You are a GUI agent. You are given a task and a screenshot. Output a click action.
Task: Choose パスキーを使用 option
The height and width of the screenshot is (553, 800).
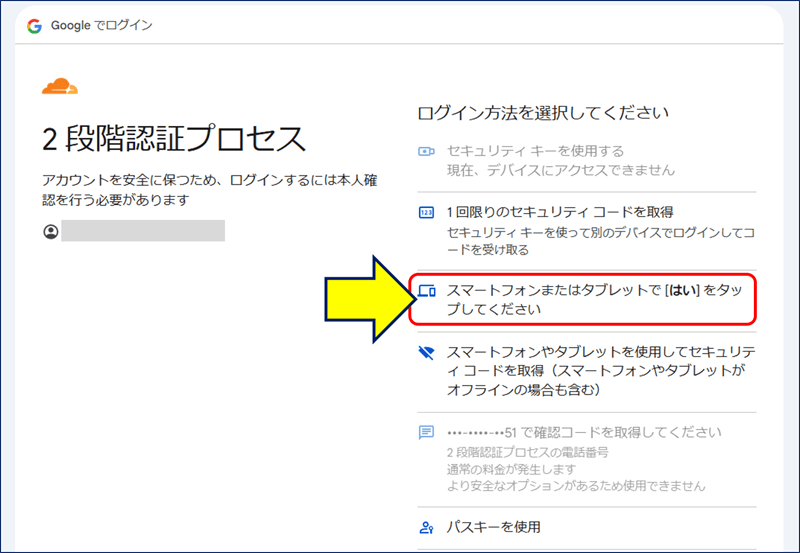tap(587, 527)
